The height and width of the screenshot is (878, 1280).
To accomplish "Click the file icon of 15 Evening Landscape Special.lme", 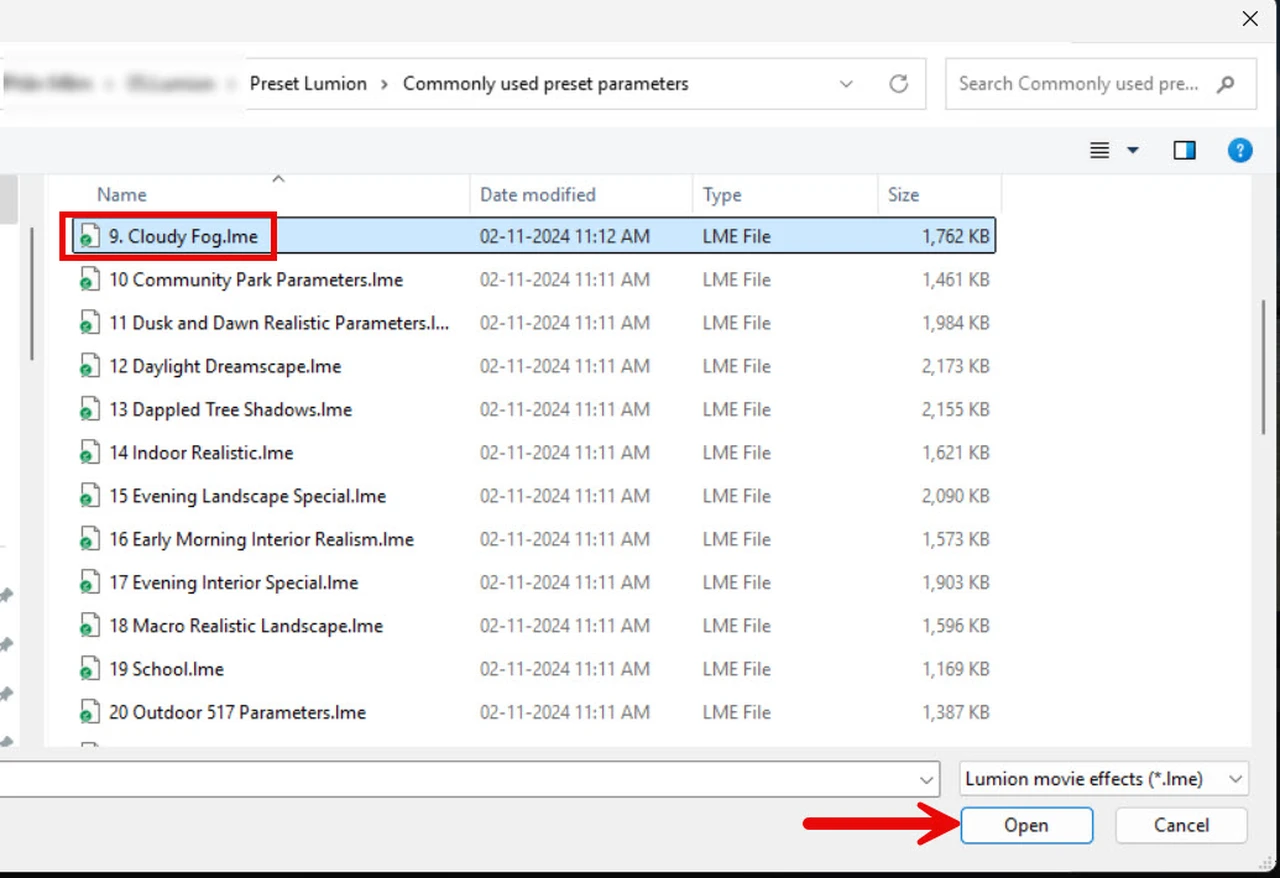I will click(x=89, y=496).
